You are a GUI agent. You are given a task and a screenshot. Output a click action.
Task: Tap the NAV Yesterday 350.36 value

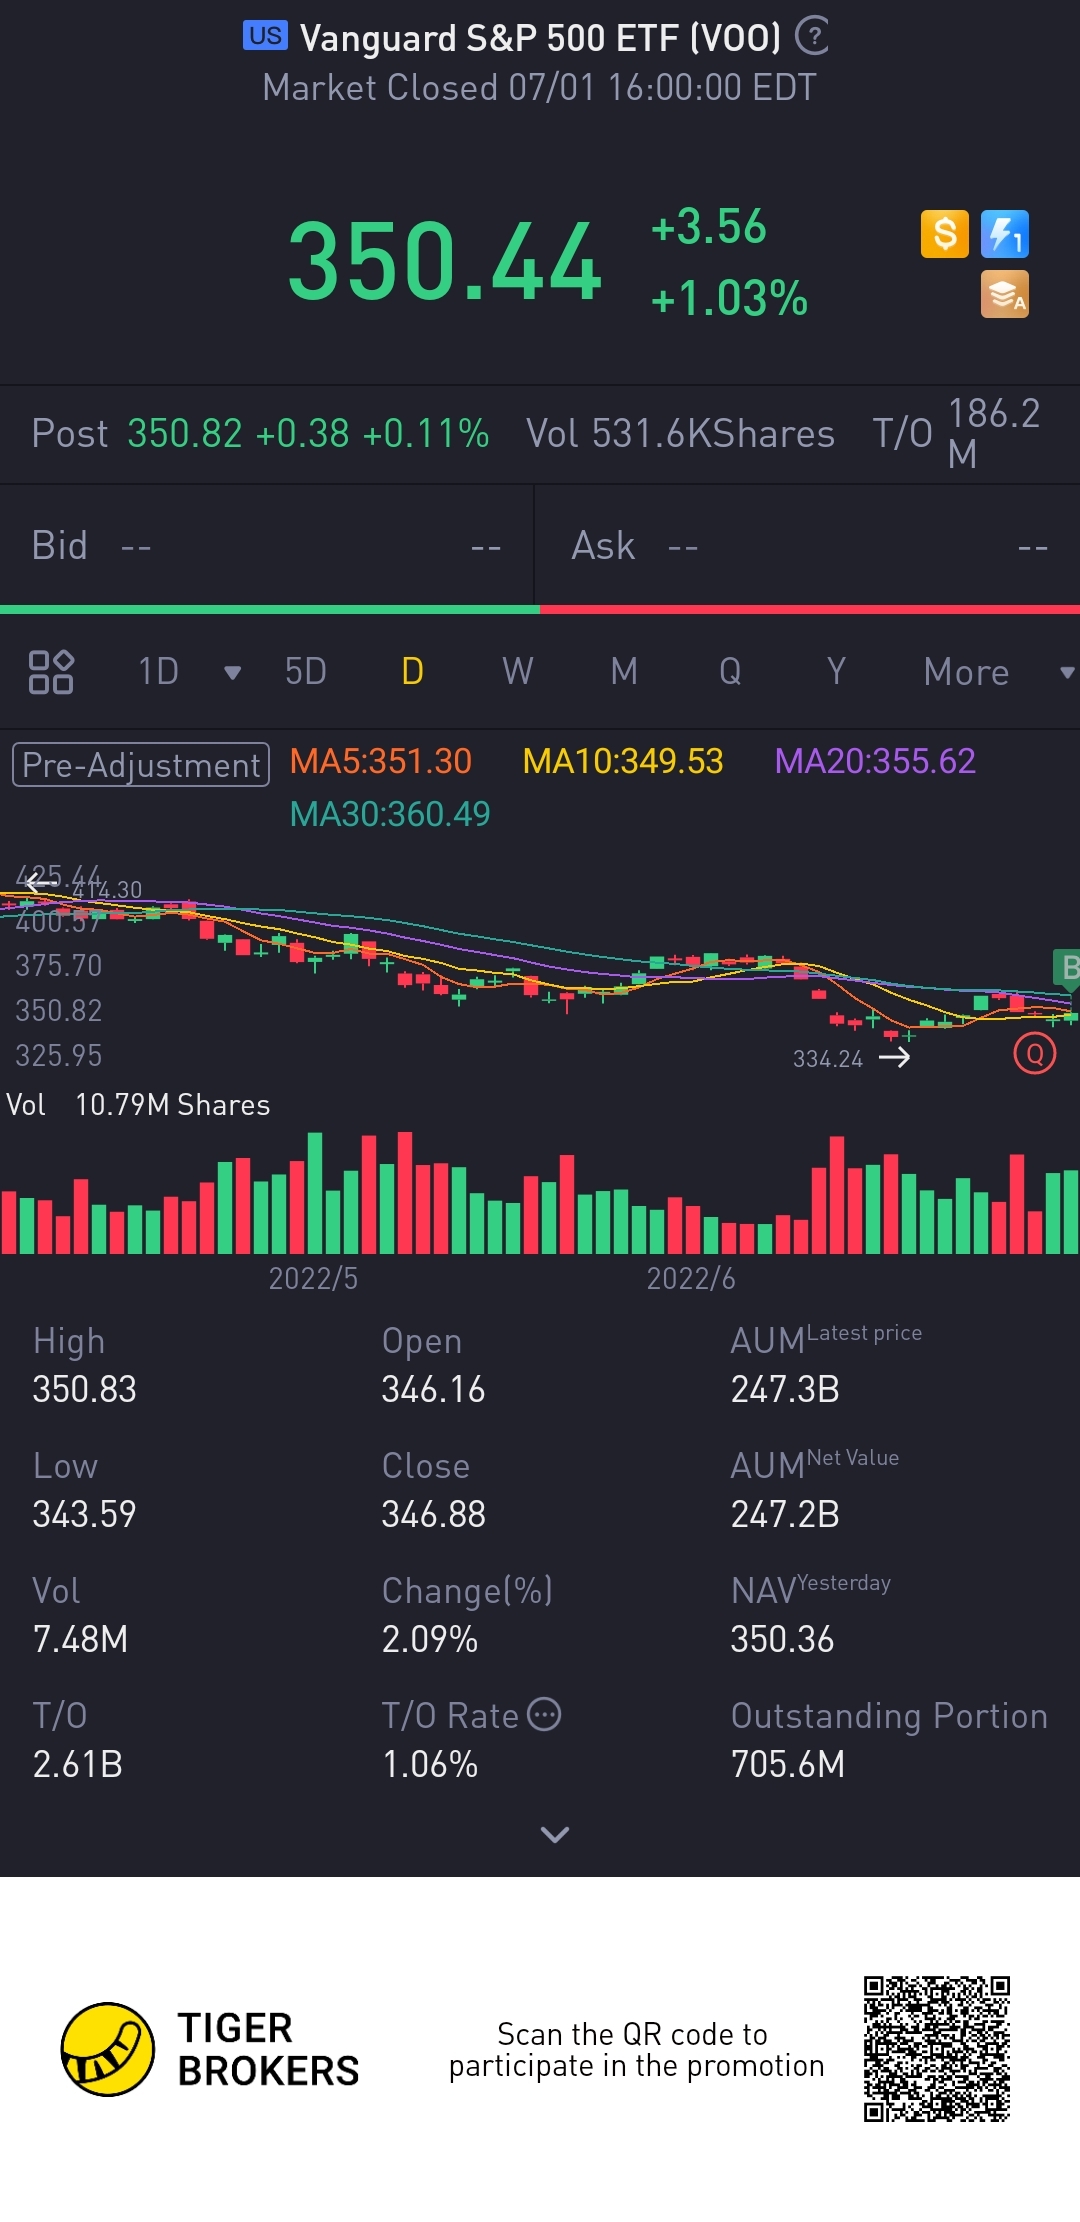[782, 1639]
